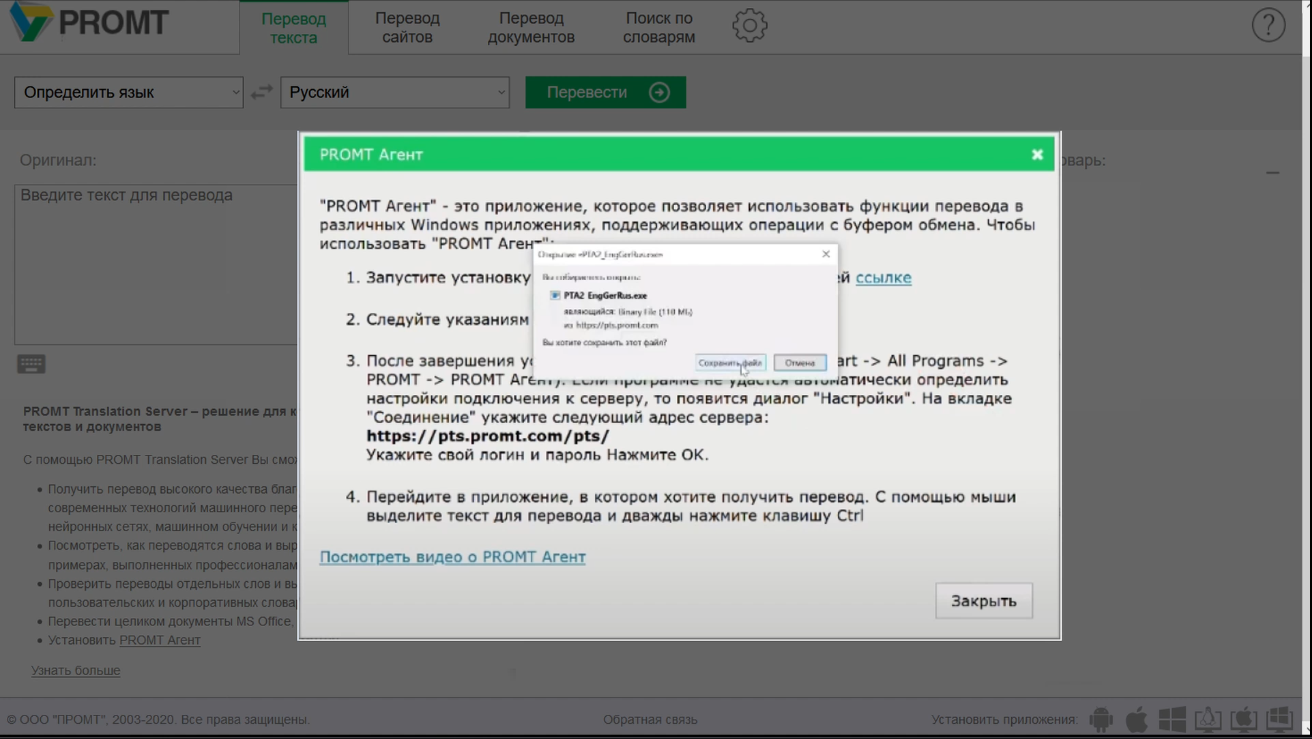The width and height of the screenshot is (1312, 739).
Task: Click the Закрыть button
Action: 984,601
